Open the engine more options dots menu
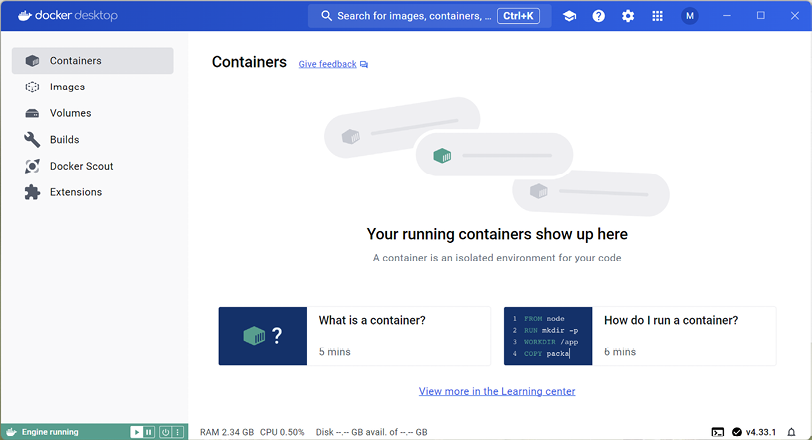Screen dimensions: 812x440 [178, 432]
